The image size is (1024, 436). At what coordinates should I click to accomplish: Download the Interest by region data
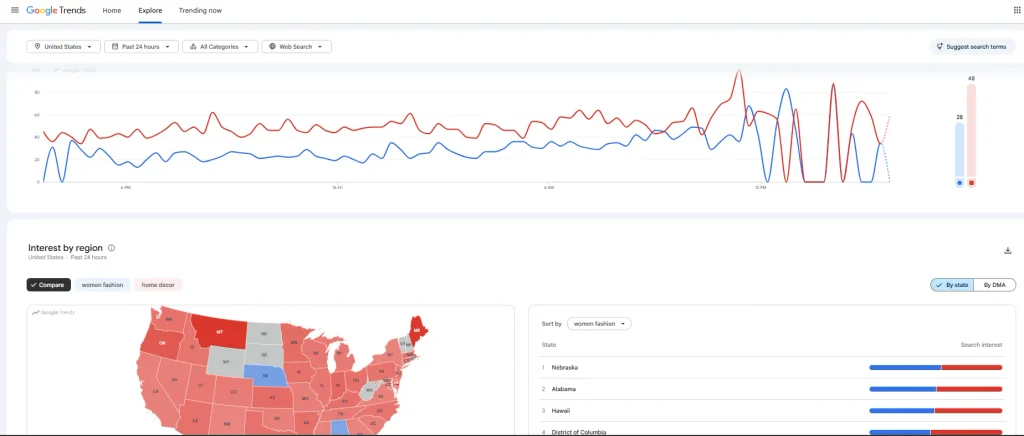point(1008,251)
